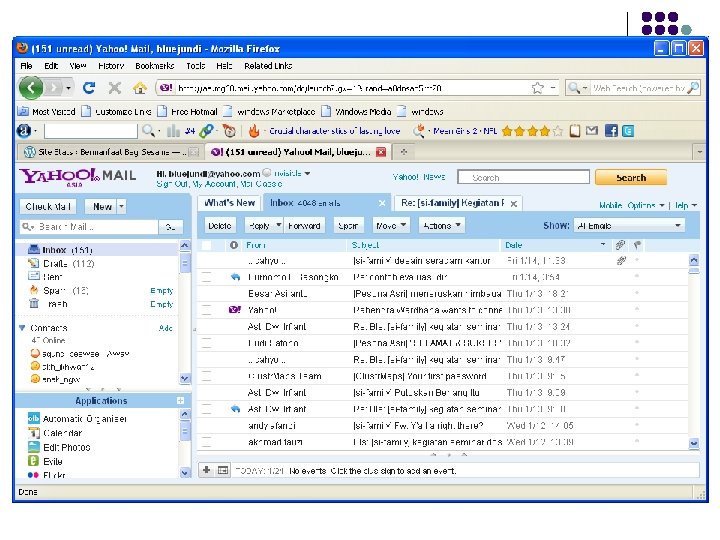The image size is (720, 540).
Task: Click the Delete button
Action: click(219, 225)
